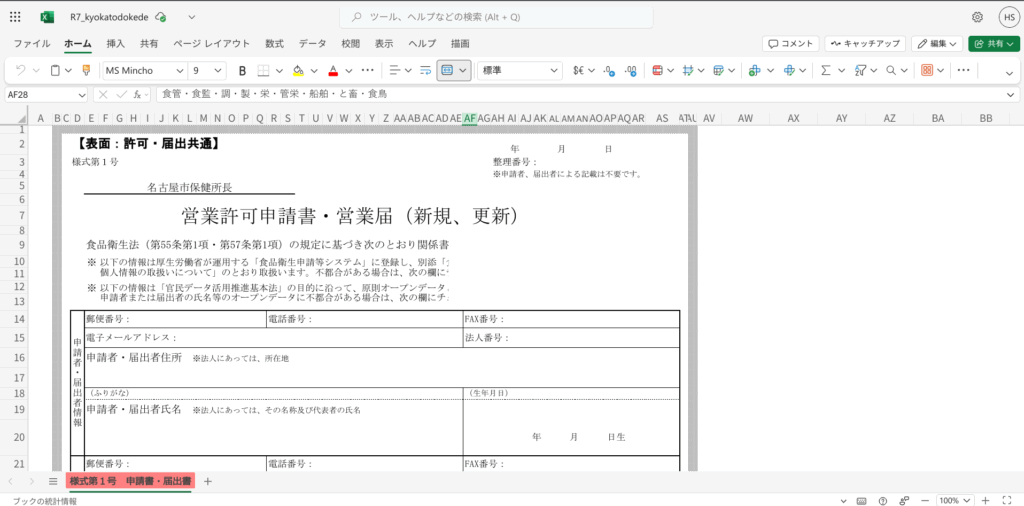Image resolution: width=1024 pixels, height=506 pixels.
Task: Click the undo arrow icon
Action: click(x=20, y=71)
